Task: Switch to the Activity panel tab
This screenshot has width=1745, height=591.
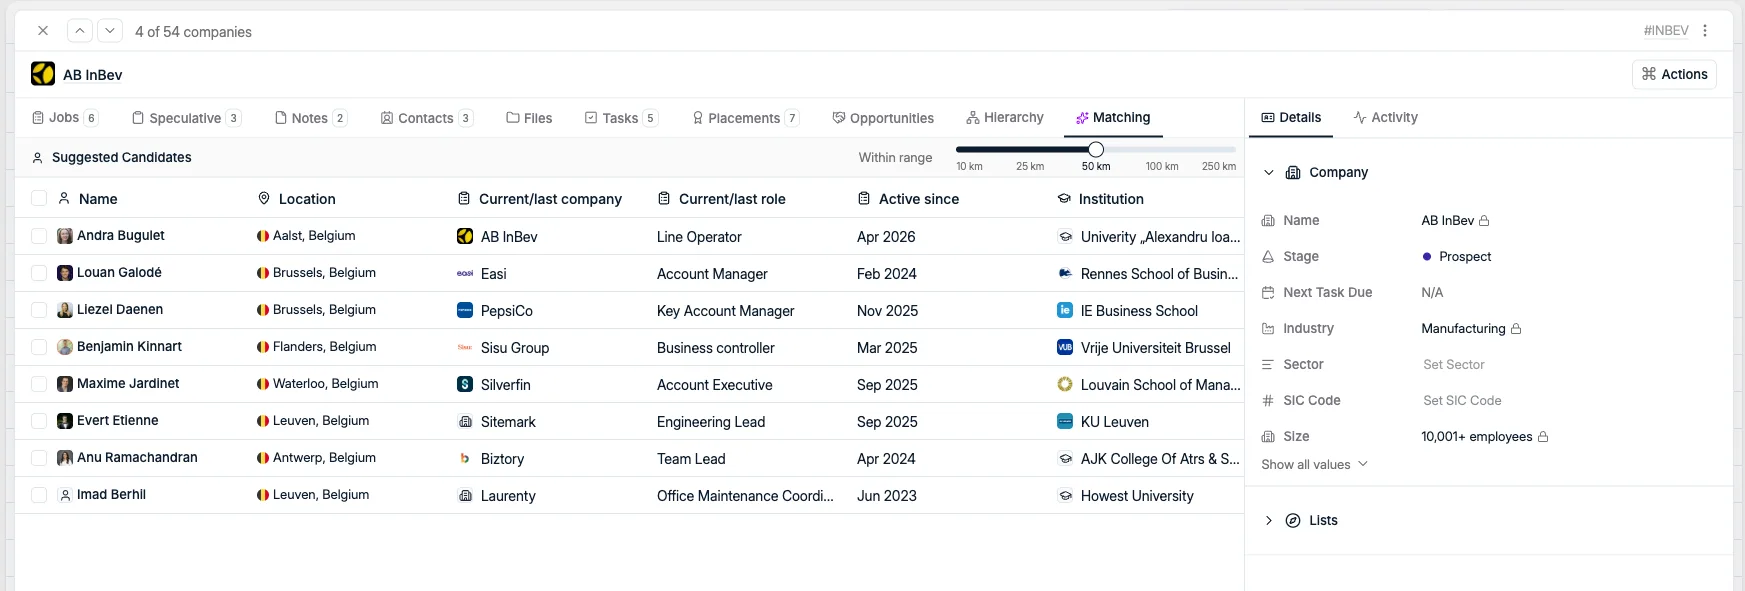Action: coord(1385,118)
